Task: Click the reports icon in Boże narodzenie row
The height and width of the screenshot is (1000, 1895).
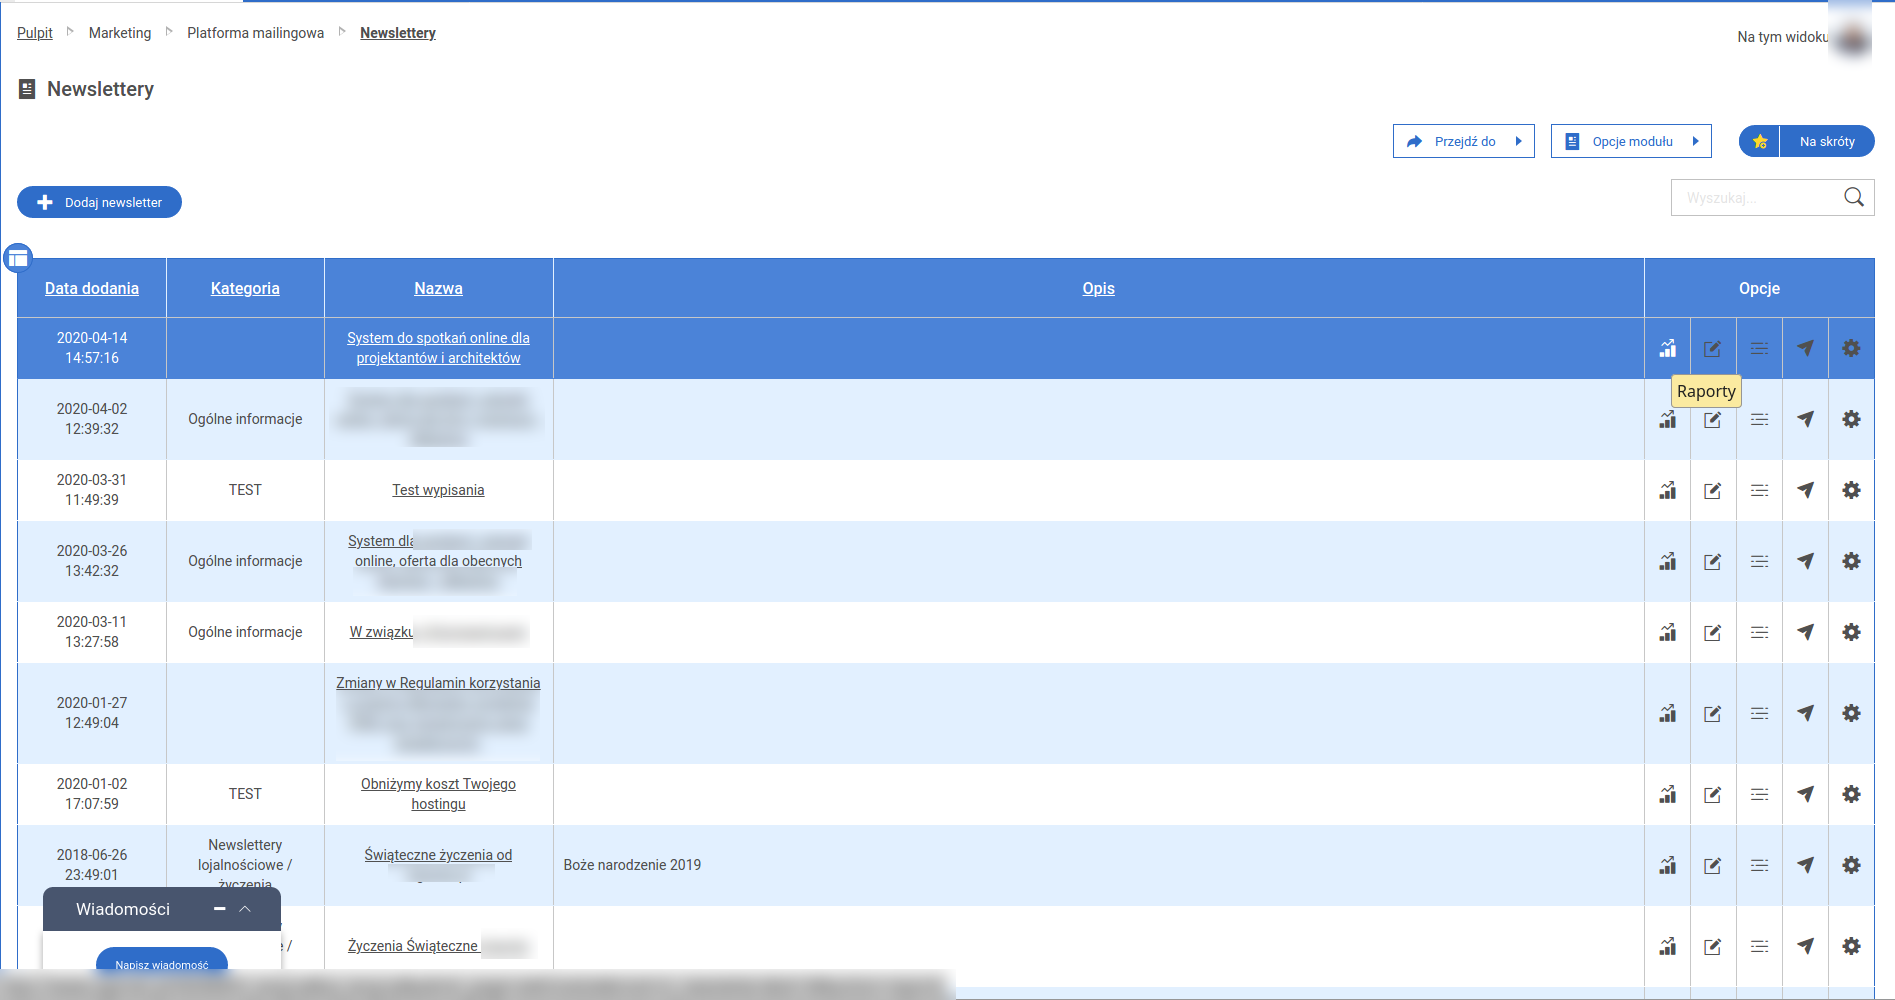Action: [x=1667, y=865]
